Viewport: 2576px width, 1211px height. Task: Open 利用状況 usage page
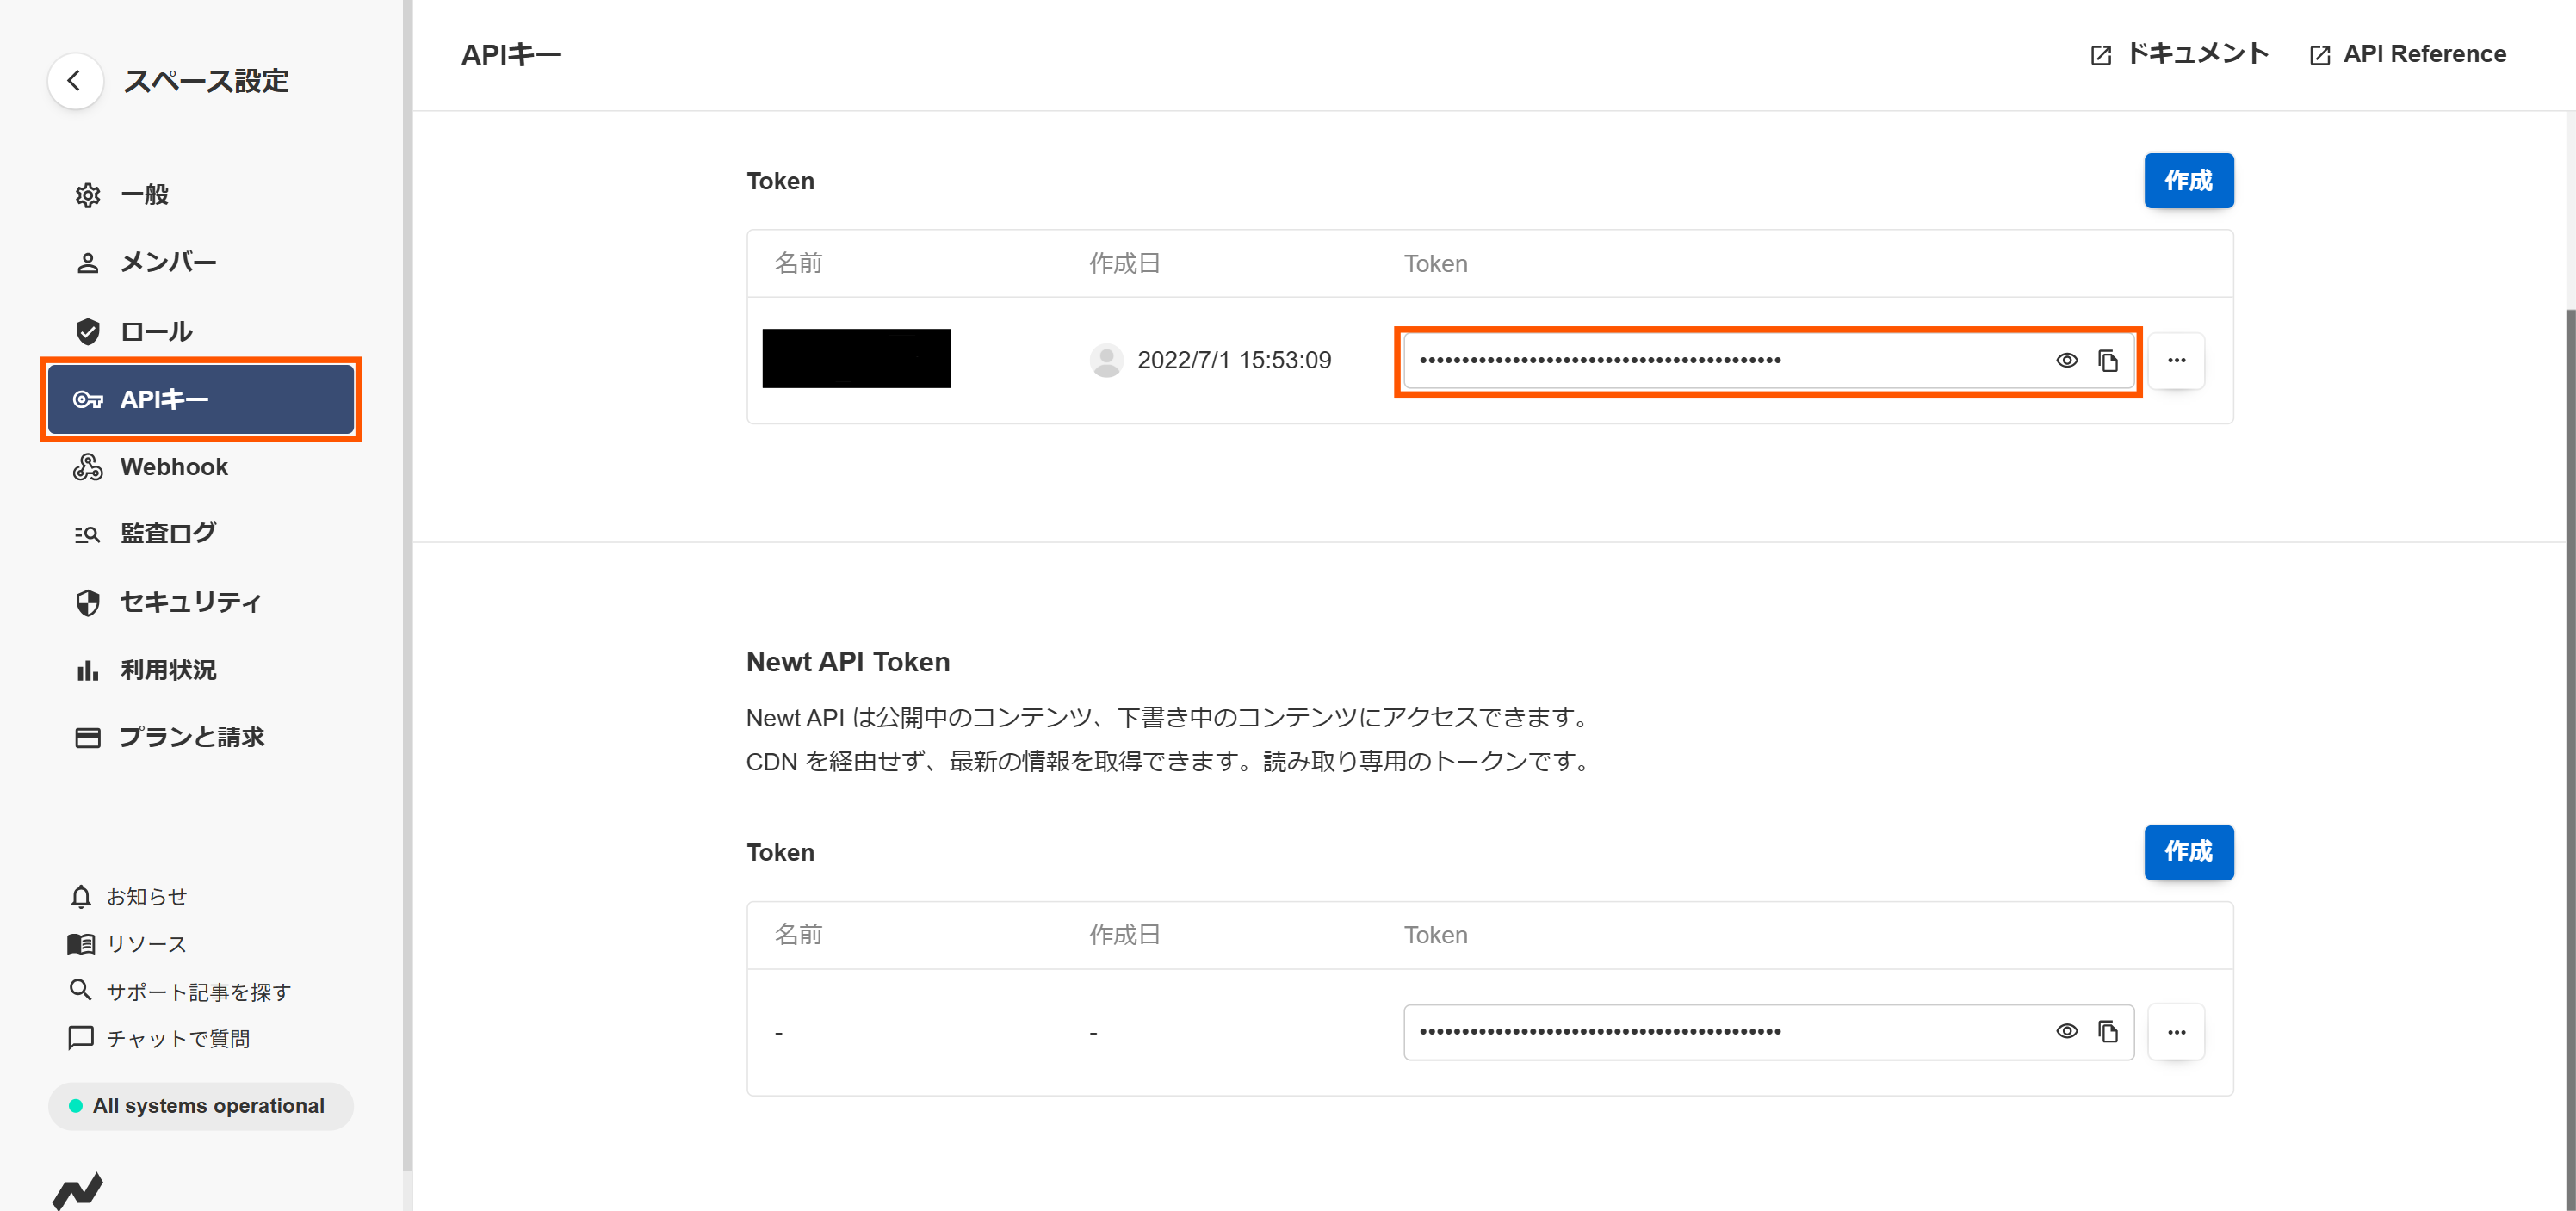coord(201,670)
